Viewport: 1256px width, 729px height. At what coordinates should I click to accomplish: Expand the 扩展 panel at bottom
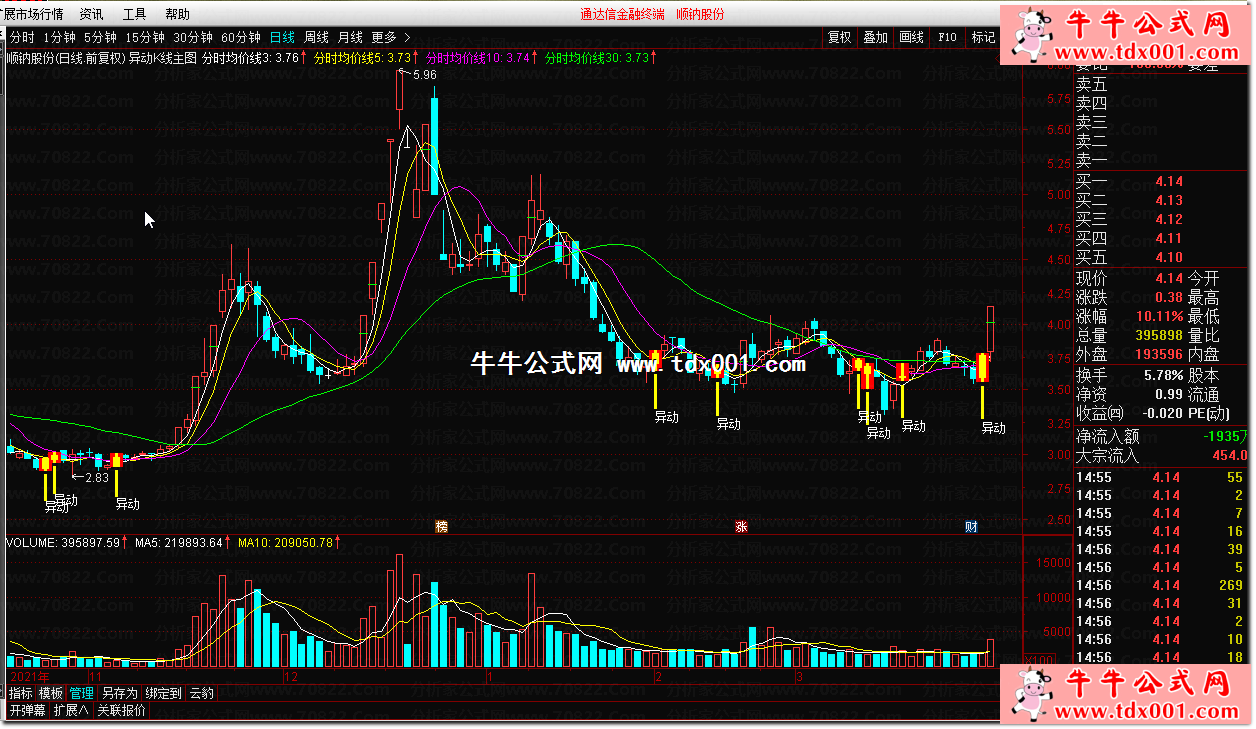pyautogui.click(x=71, y=710)
